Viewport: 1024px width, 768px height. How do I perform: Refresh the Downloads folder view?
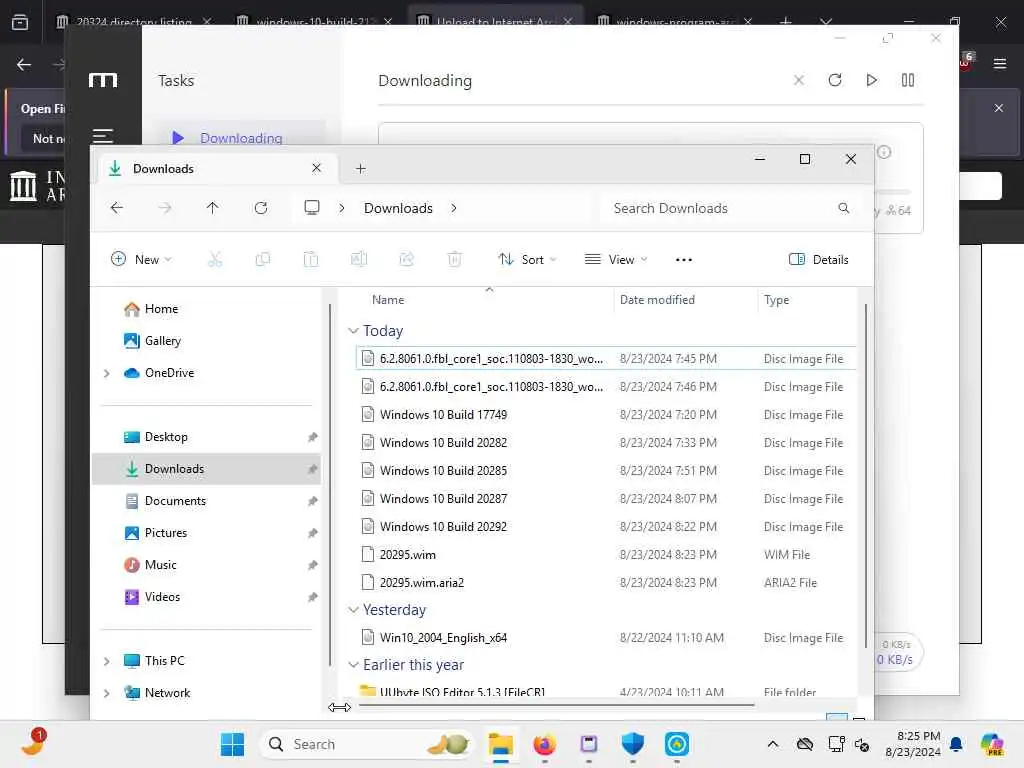click(261, 208)
